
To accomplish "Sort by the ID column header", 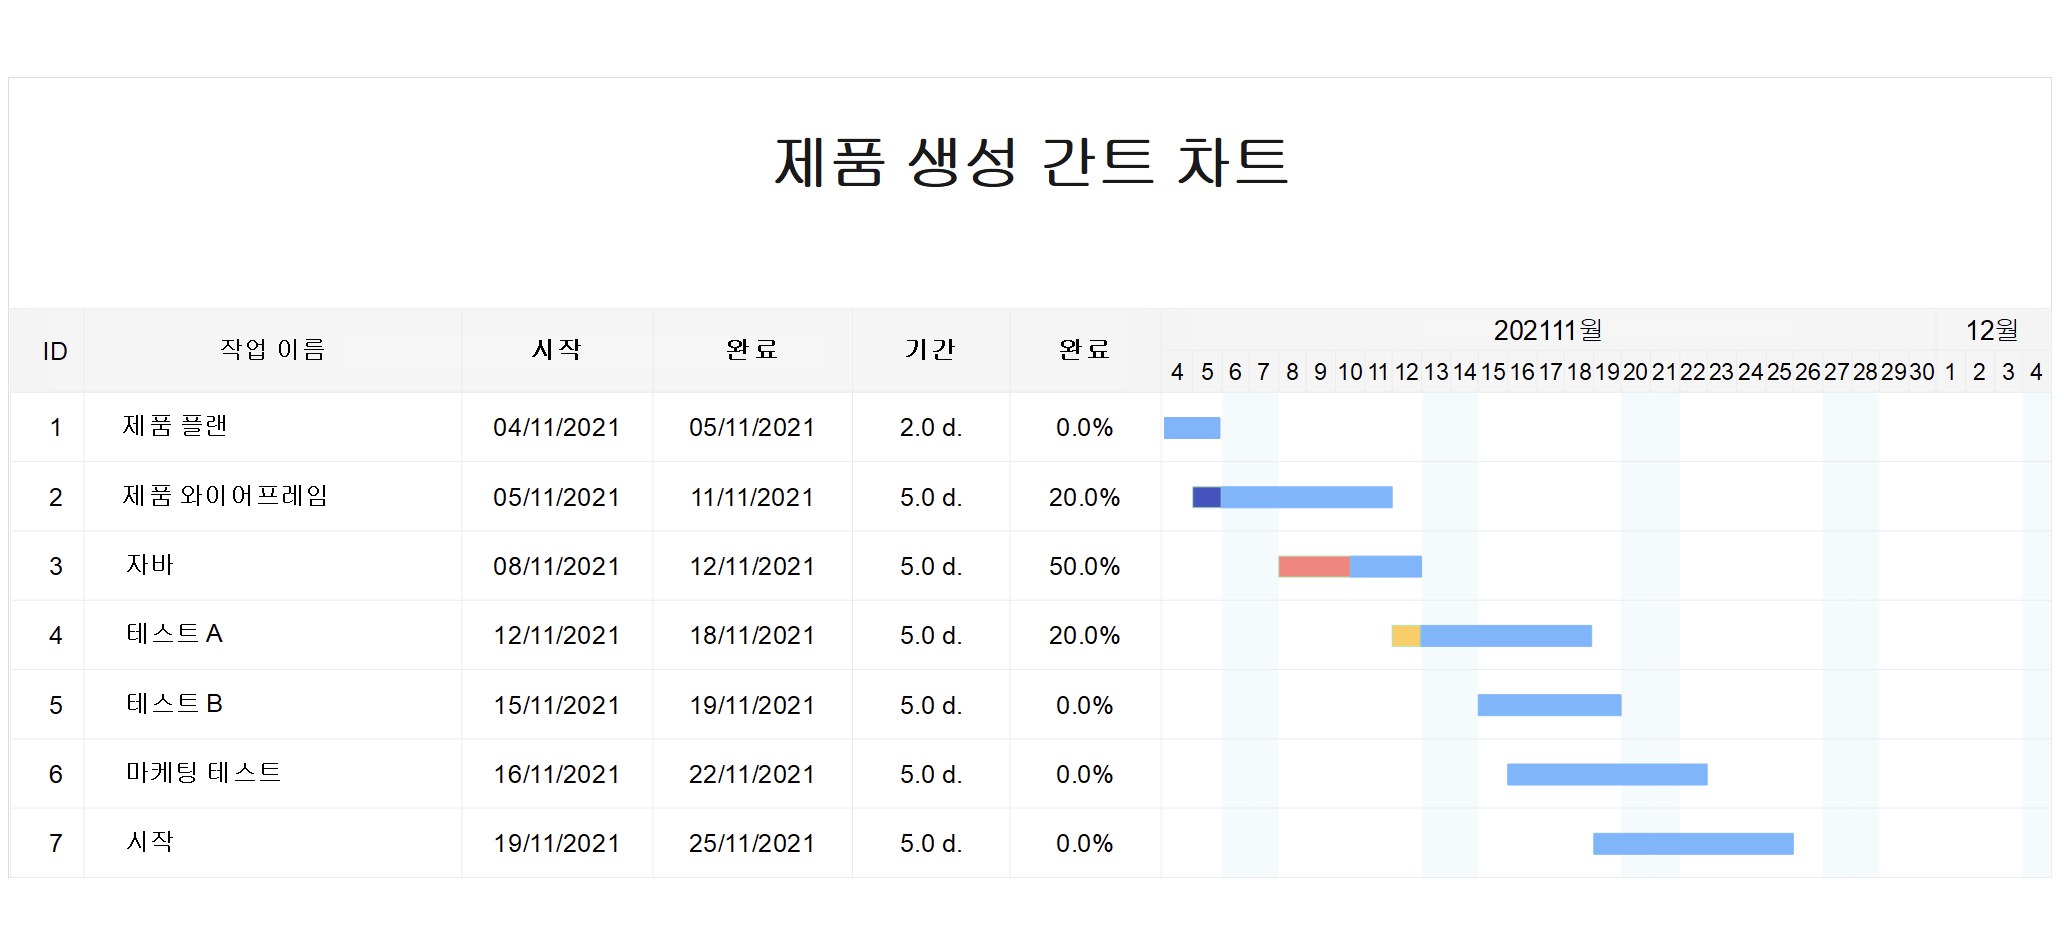I will (55, 350).
